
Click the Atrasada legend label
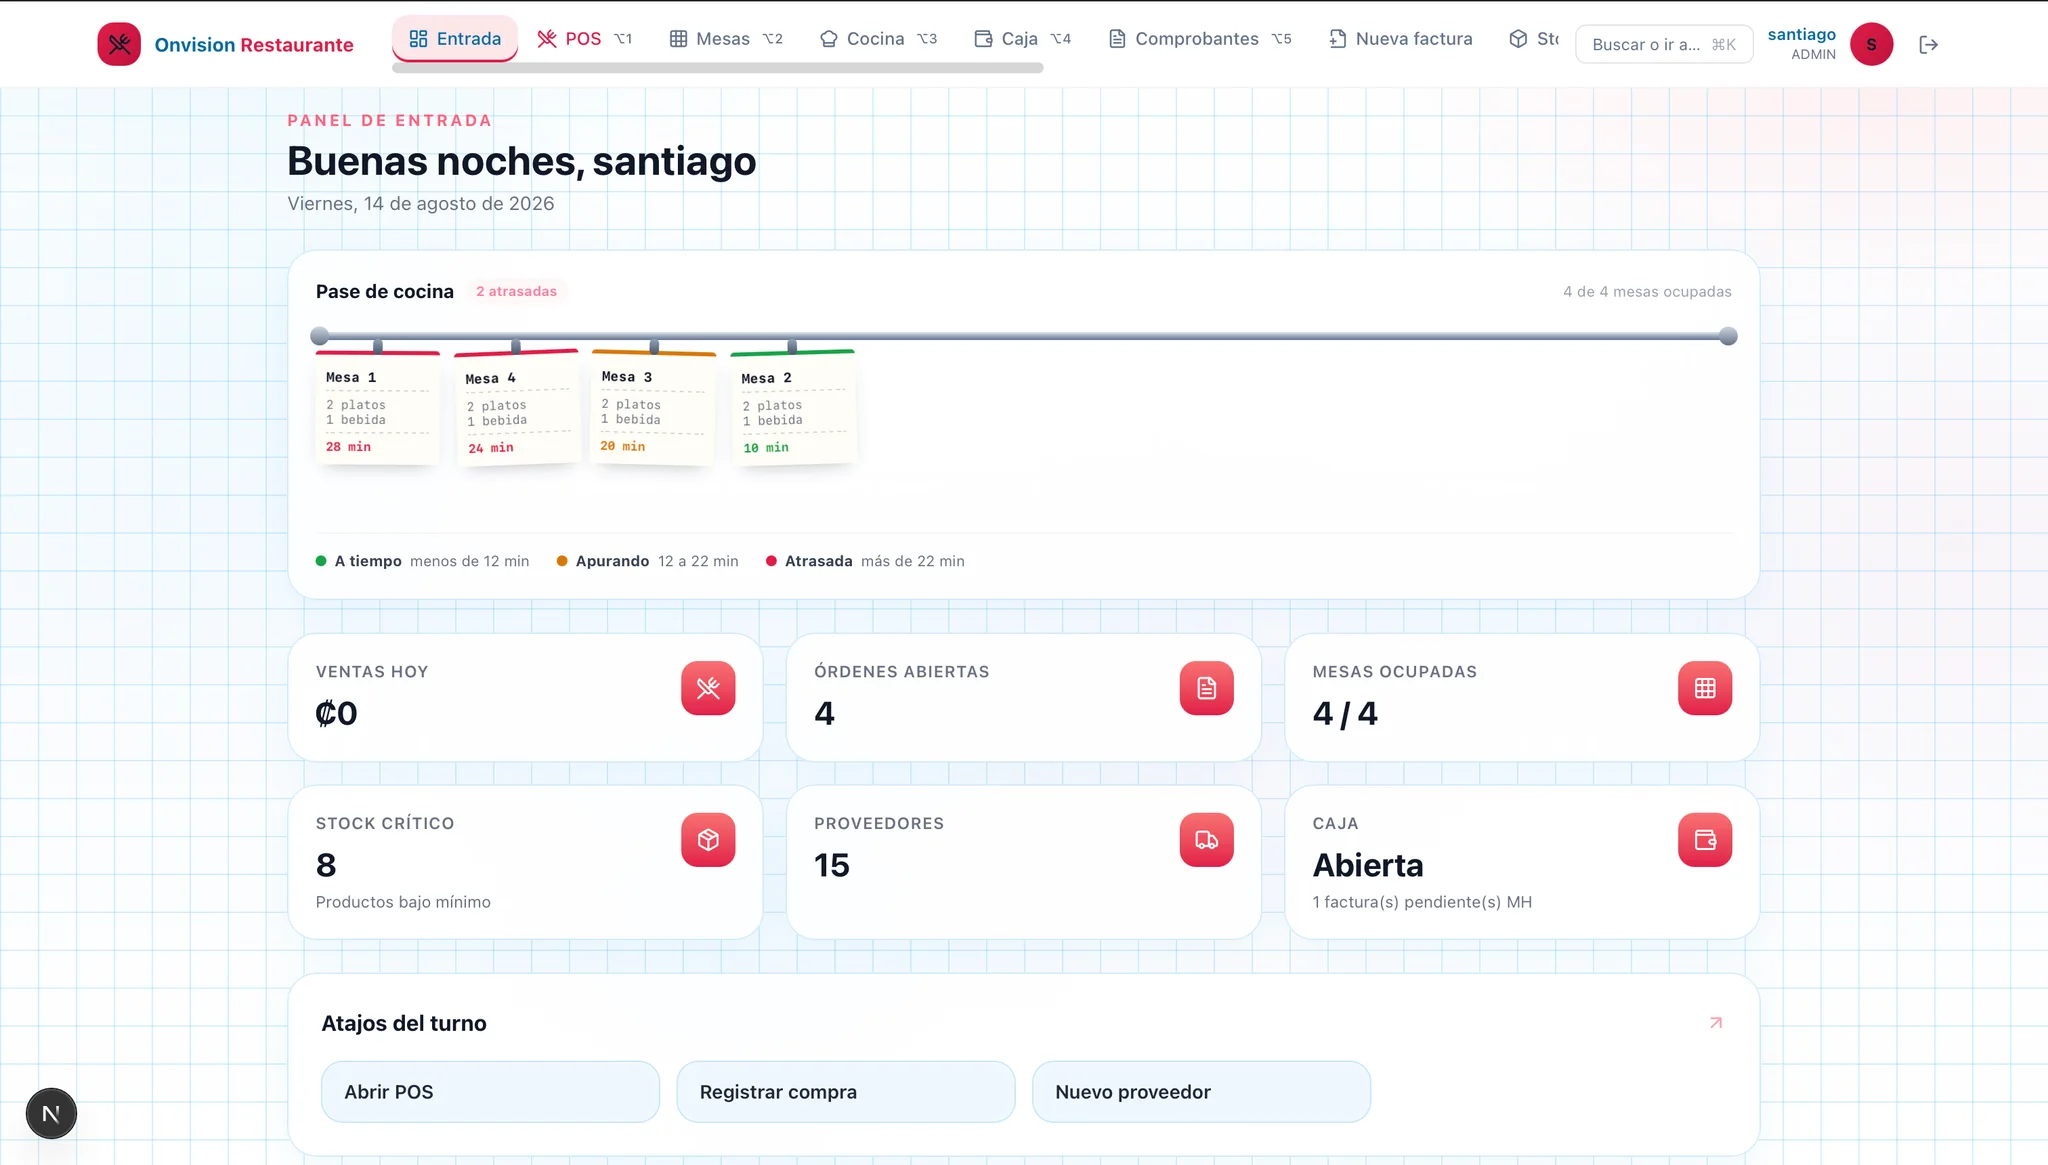pyautogui.click(x=818, y=561)
